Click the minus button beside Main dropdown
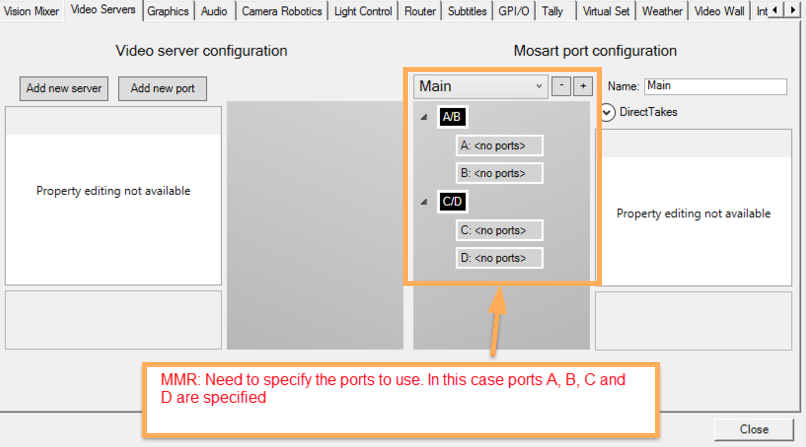 click(x=563, y=87)
